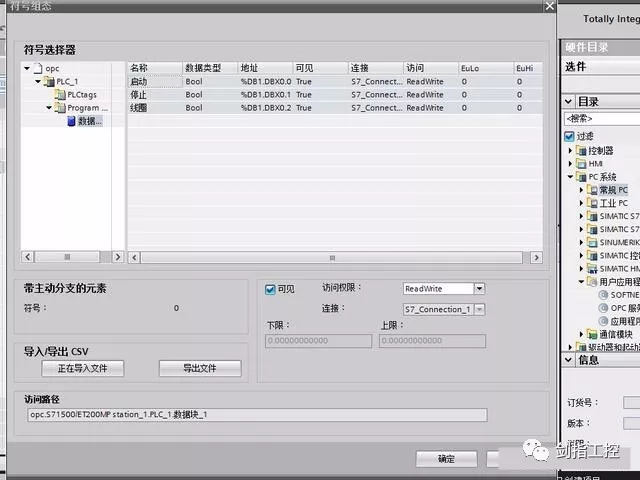Open the S7_Connection_1 connection dropdown
Screen dimensions: 640x480
tap(479, 310)
